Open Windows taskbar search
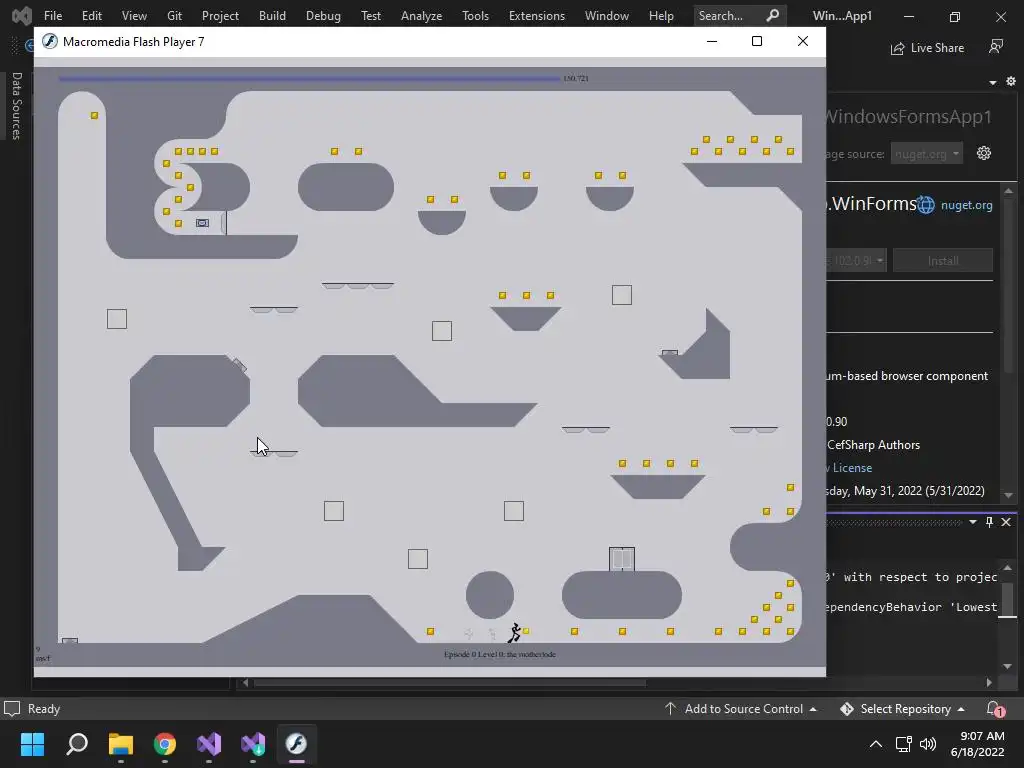1024x768 pixels. 77,744
